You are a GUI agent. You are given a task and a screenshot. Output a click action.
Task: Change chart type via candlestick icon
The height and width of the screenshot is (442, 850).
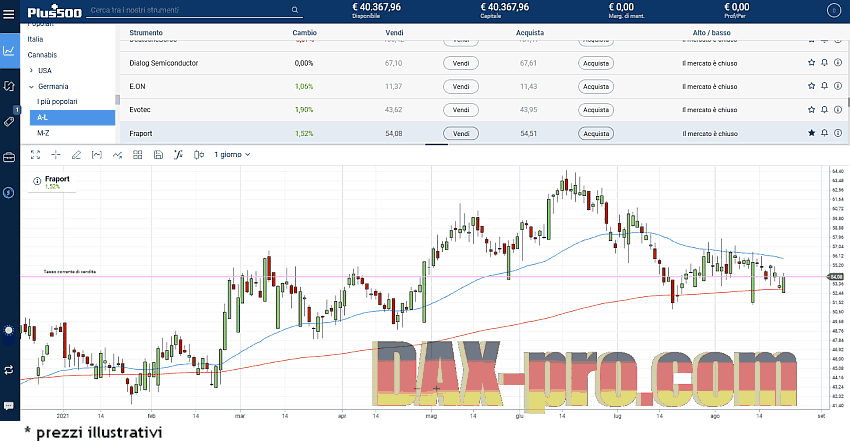pos(199,155)
